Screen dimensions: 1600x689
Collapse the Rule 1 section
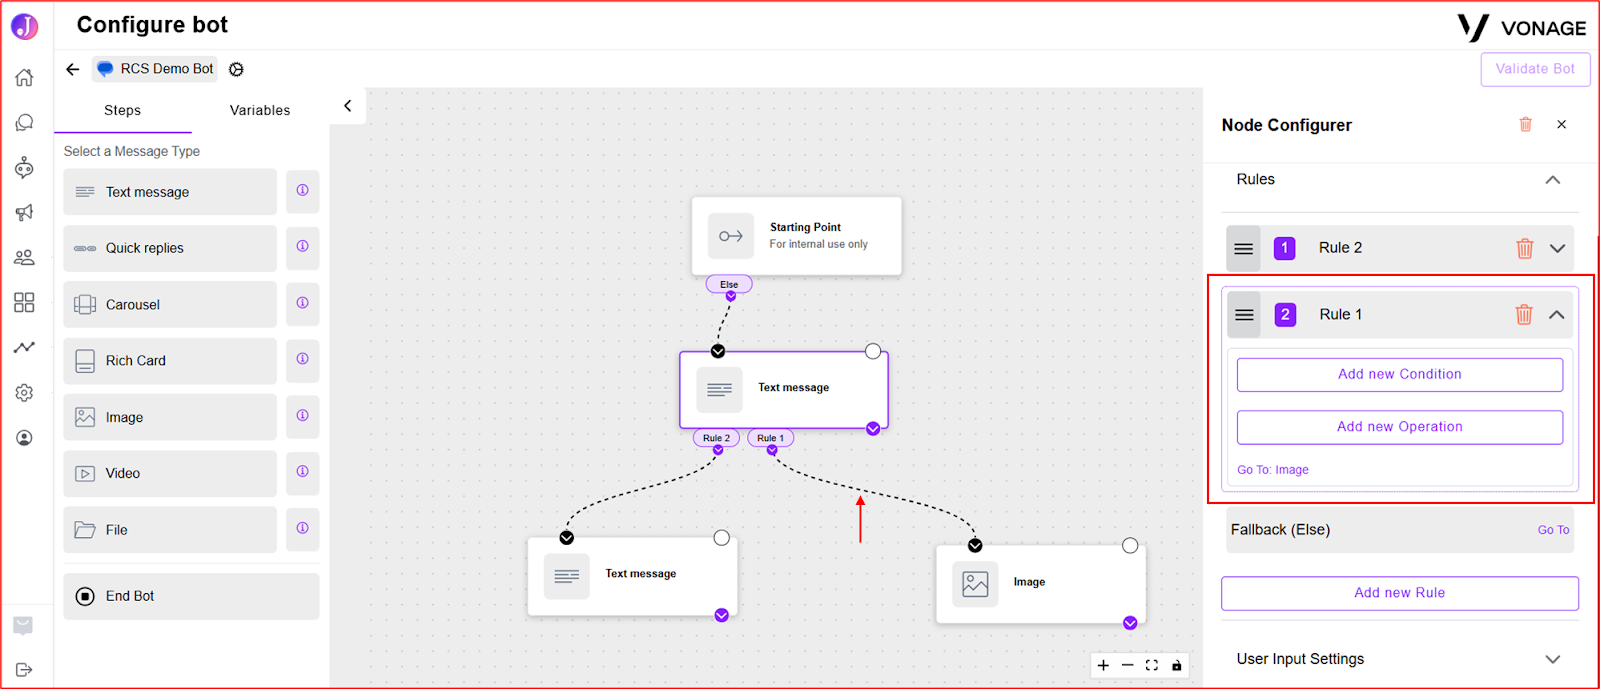pos(1557,314)
